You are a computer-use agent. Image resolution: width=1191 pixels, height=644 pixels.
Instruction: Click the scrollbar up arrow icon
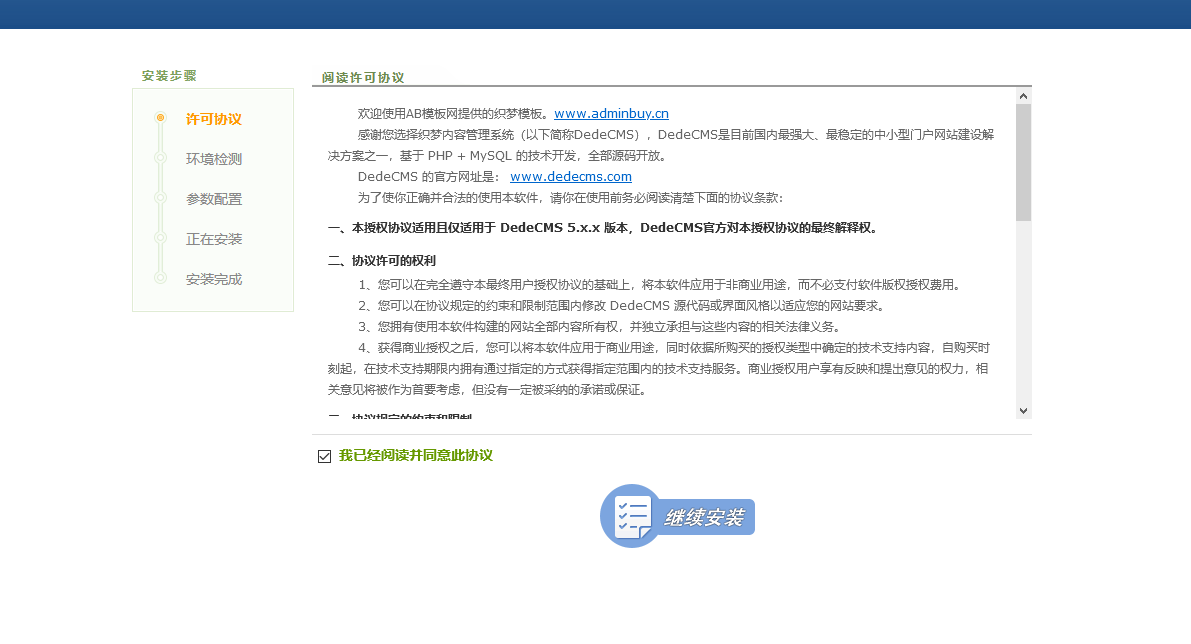pyautogui.click(x=1022, y=95)
